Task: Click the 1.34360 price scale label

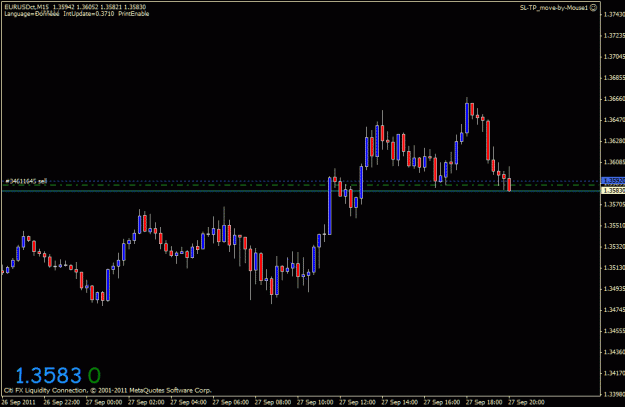Action: click(614, 352)
